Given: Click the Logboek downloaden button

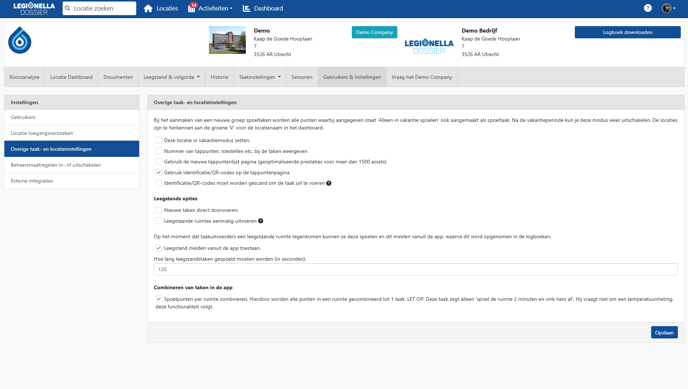Looking at the screenshot, I should point(627,32).
